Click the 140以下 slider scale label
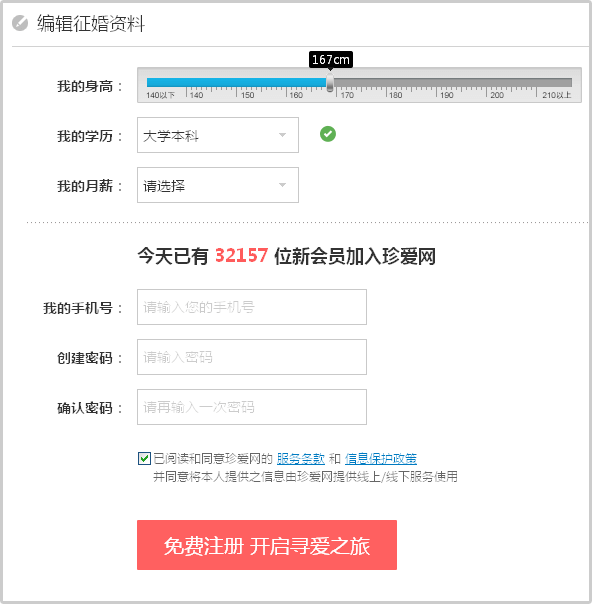 pyautogui.click(x=160, y=95)
